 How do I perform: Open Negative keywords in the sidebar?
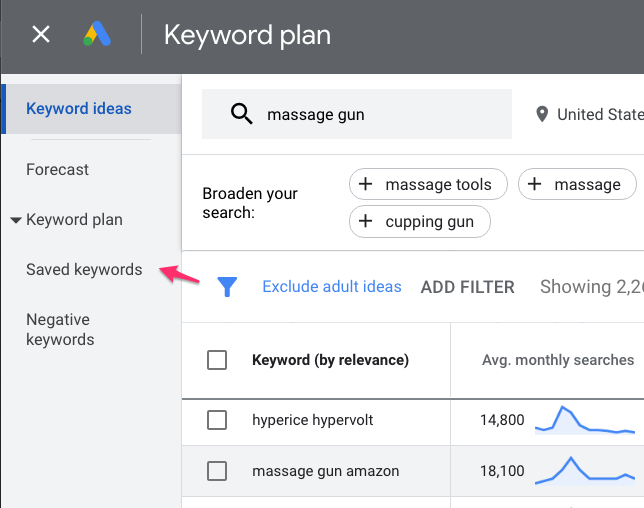[60, 329]
